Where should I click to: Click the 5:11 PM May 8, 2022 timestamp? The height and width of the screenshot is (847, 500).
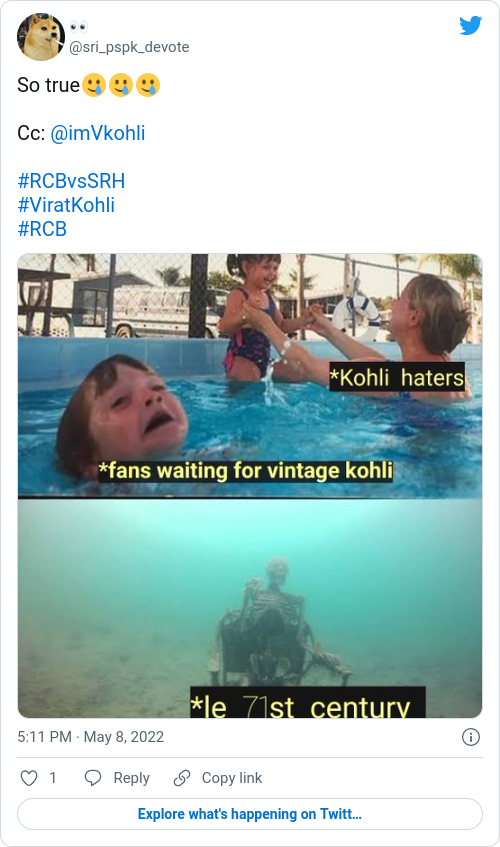91,737
